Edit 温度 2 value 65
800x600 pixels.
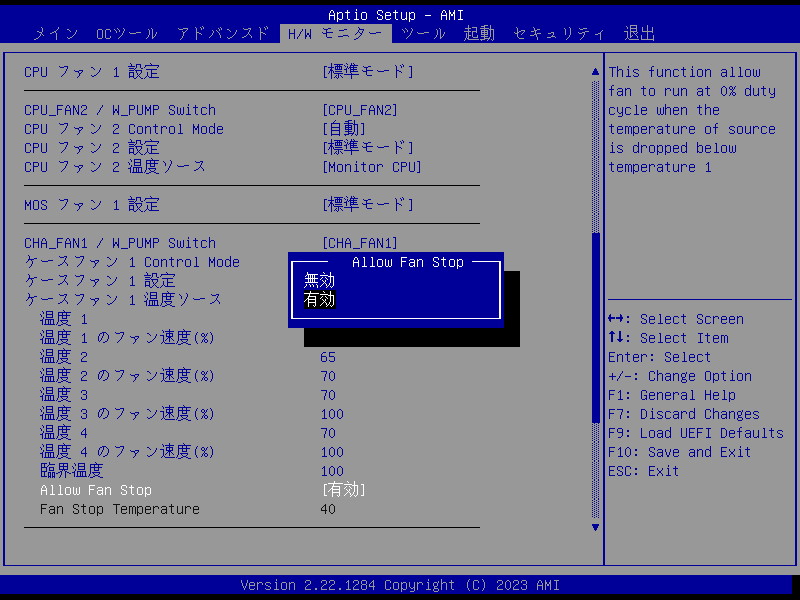pos(328,357)
